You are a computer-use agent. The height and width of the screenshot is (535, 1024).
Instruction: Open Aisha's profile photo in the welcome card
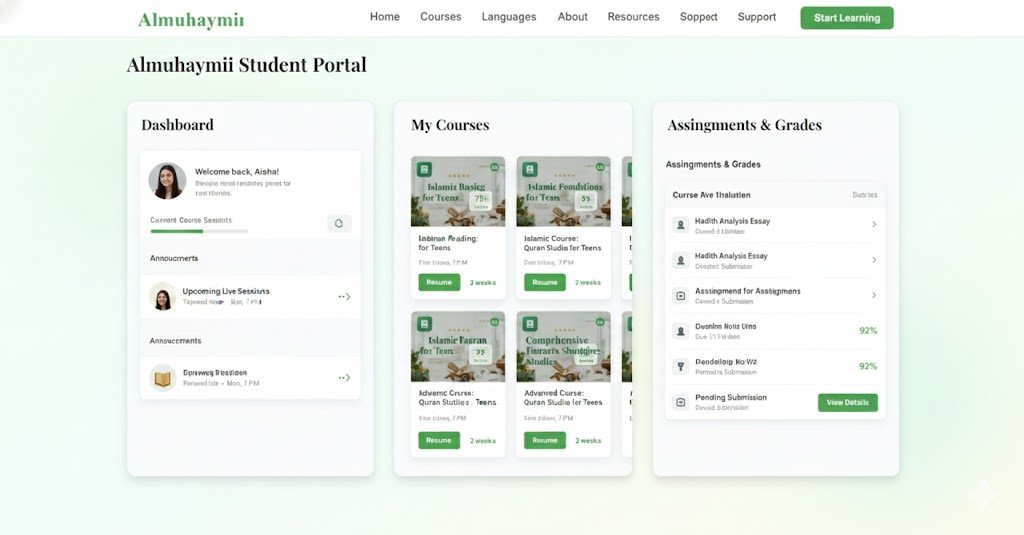pyautogui.click(x=167, y=181)
